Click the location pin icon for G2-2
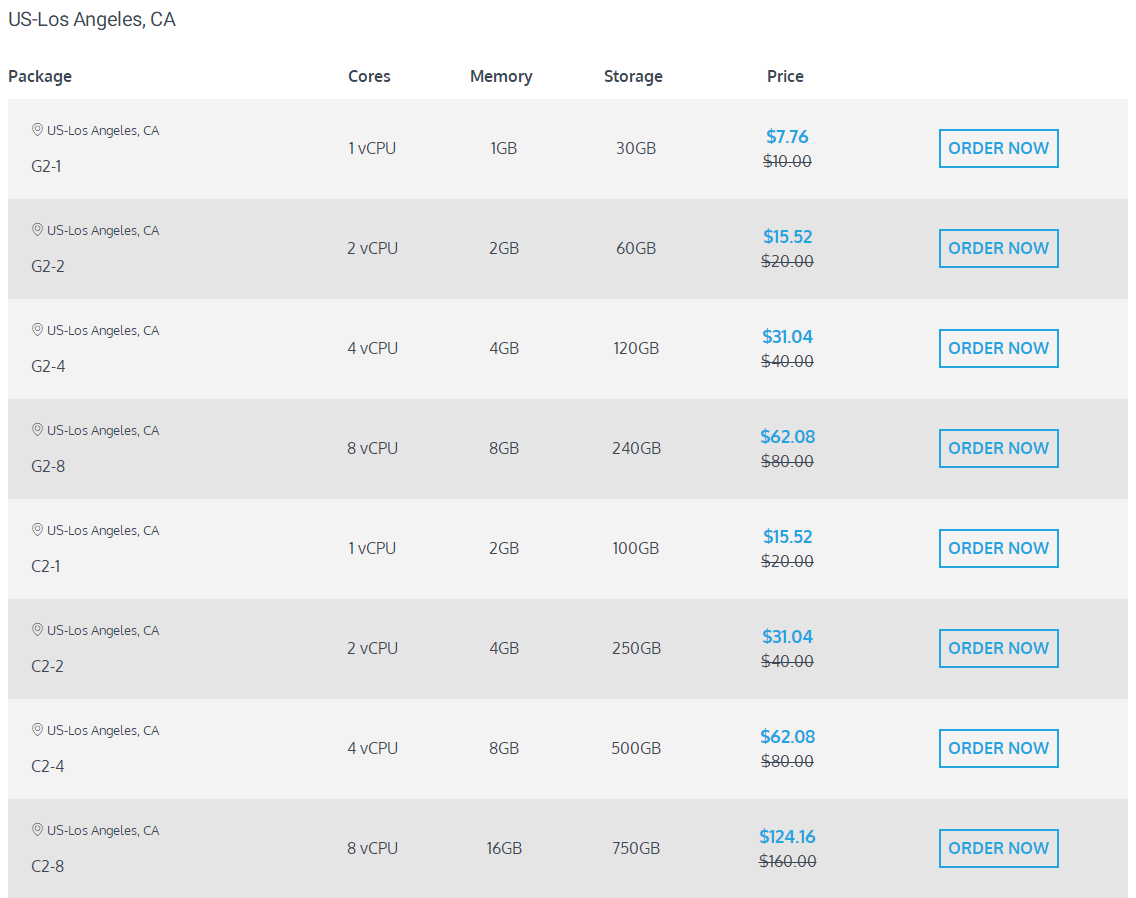 coord(38,230)
